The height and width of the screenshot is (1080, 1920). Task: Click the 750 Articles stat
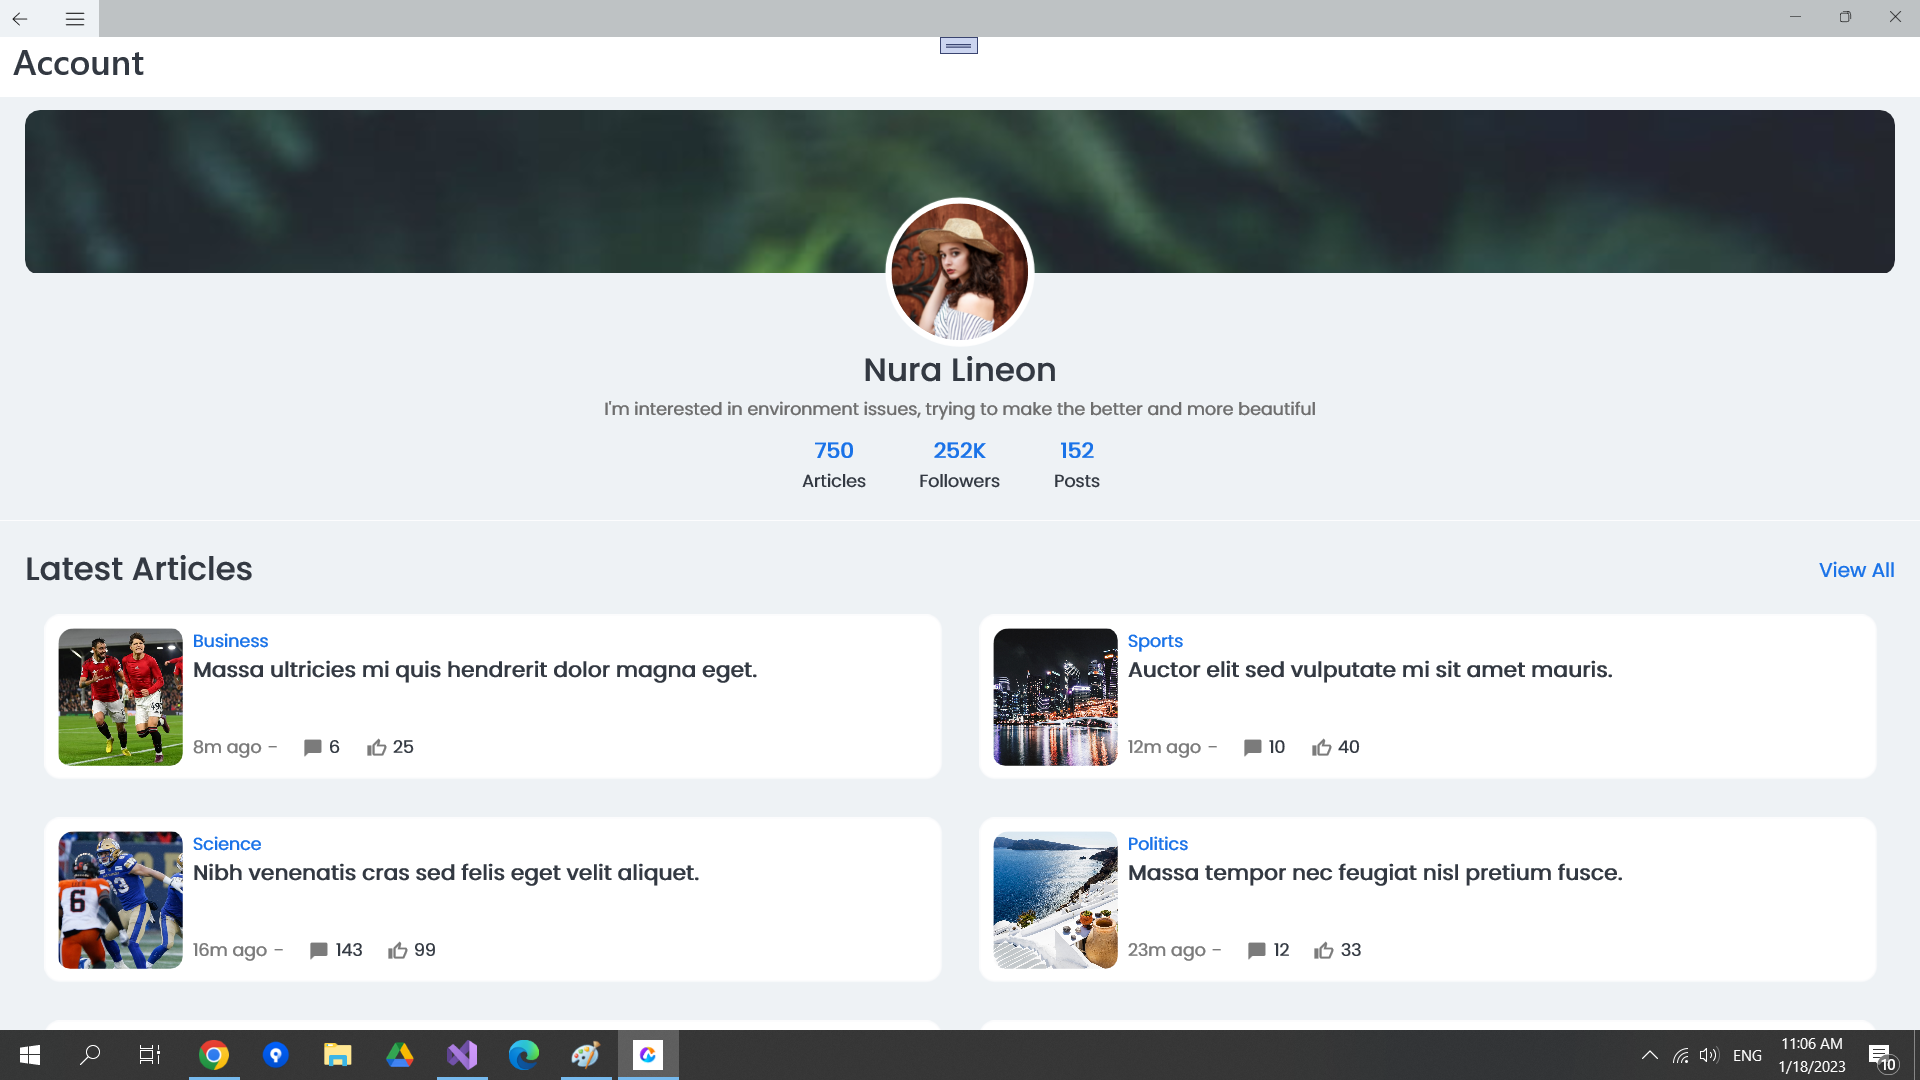pos(833,451)
